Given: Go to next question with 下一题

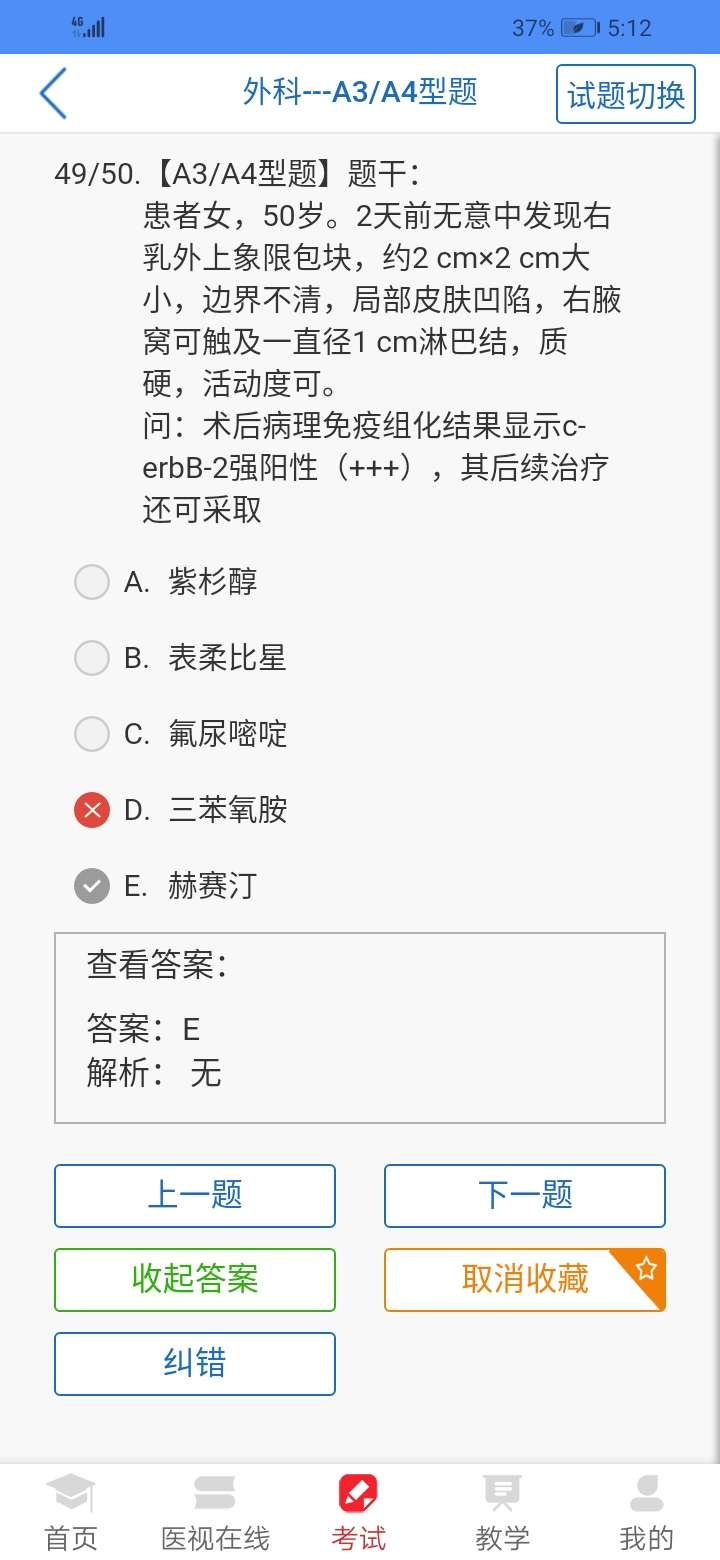Looking at the screenshot, I should (x=524, y=1195).
